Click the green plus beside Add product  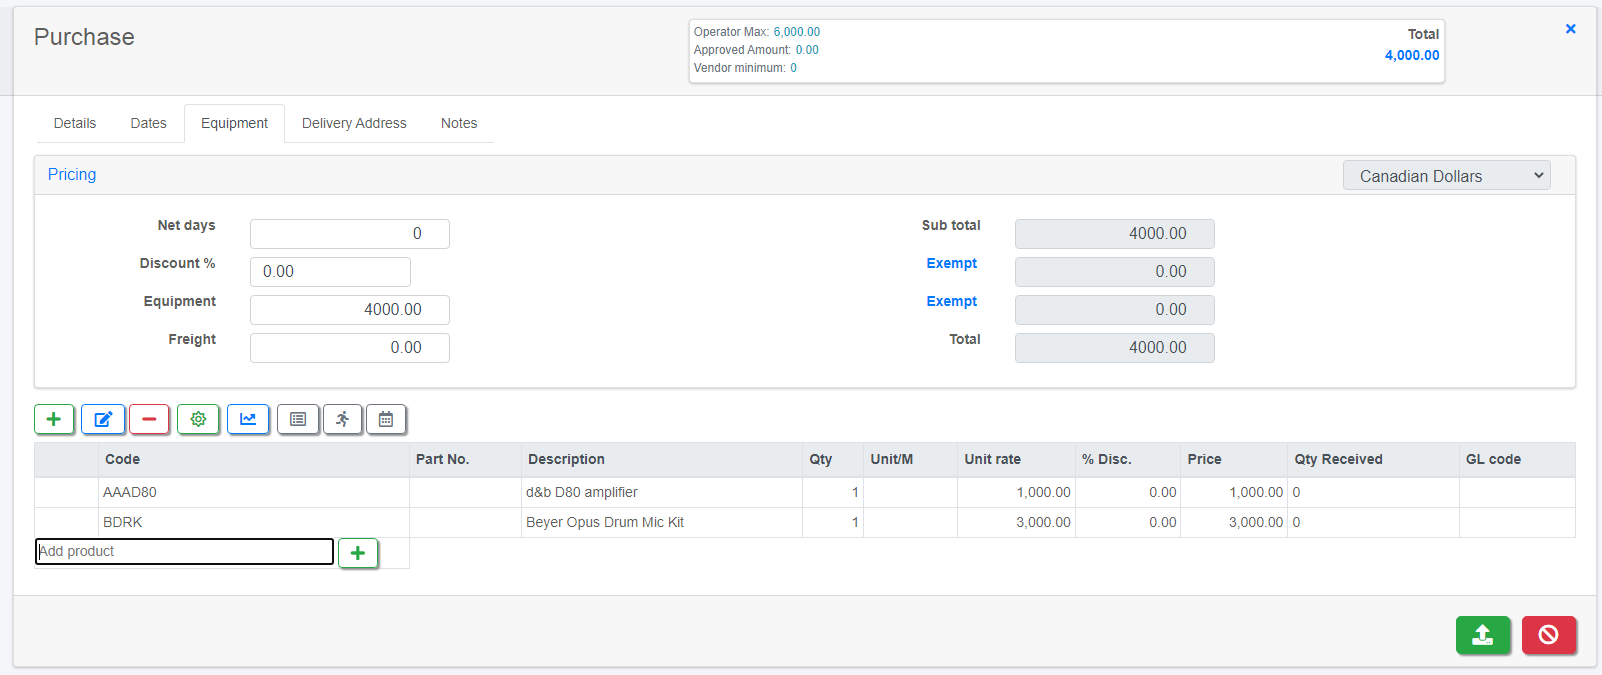coord(358,553)
